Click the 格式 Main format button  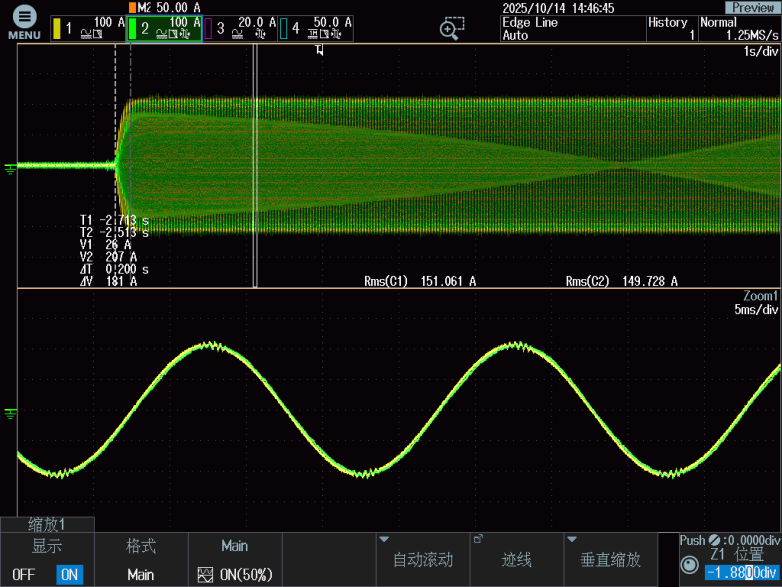pyautogui.click(x=141, y=560)
